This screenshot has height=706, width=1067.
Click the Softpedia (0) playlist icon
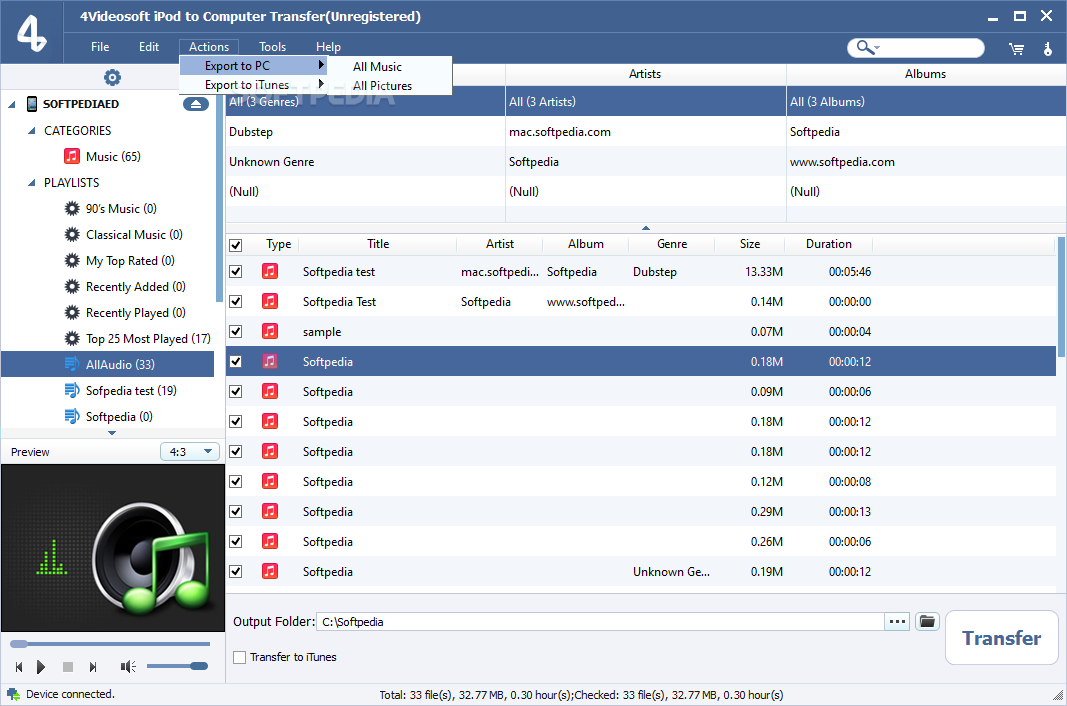pos(71,416)
